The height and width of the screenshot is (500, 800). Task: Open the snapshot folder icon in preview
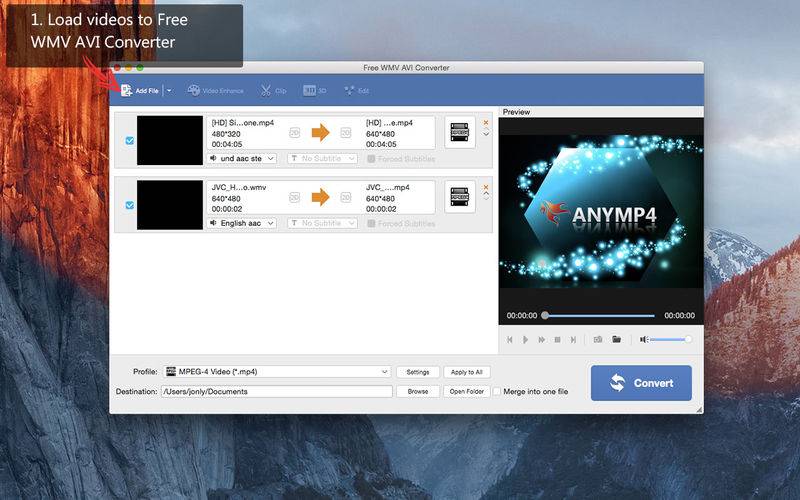point(617,340)
